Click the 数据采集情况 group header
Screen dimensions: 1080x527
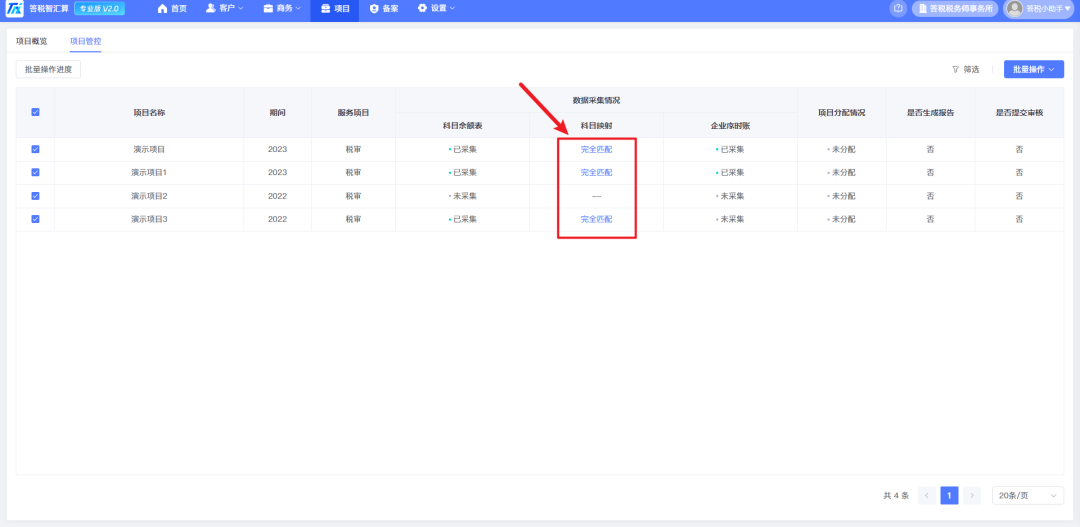pyautogui.click(x=596, y=101)
